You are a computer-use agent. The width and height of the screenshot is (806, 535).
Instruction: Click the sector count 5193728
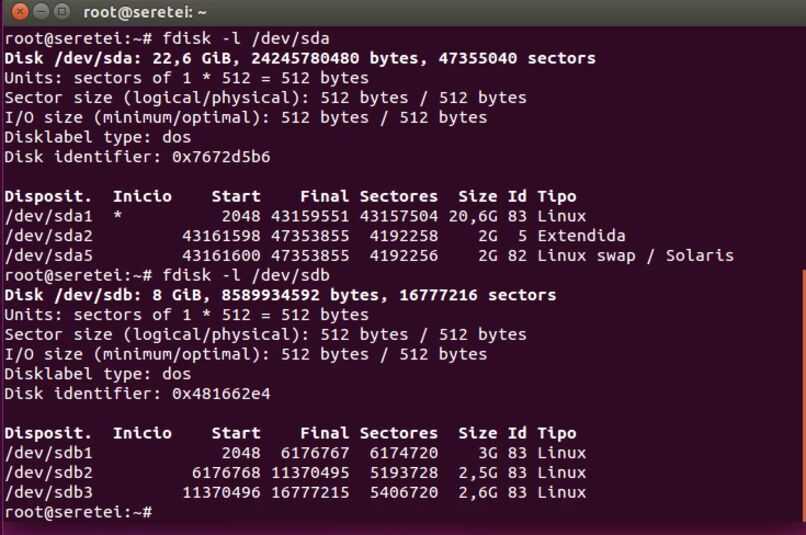pos(404,473)
